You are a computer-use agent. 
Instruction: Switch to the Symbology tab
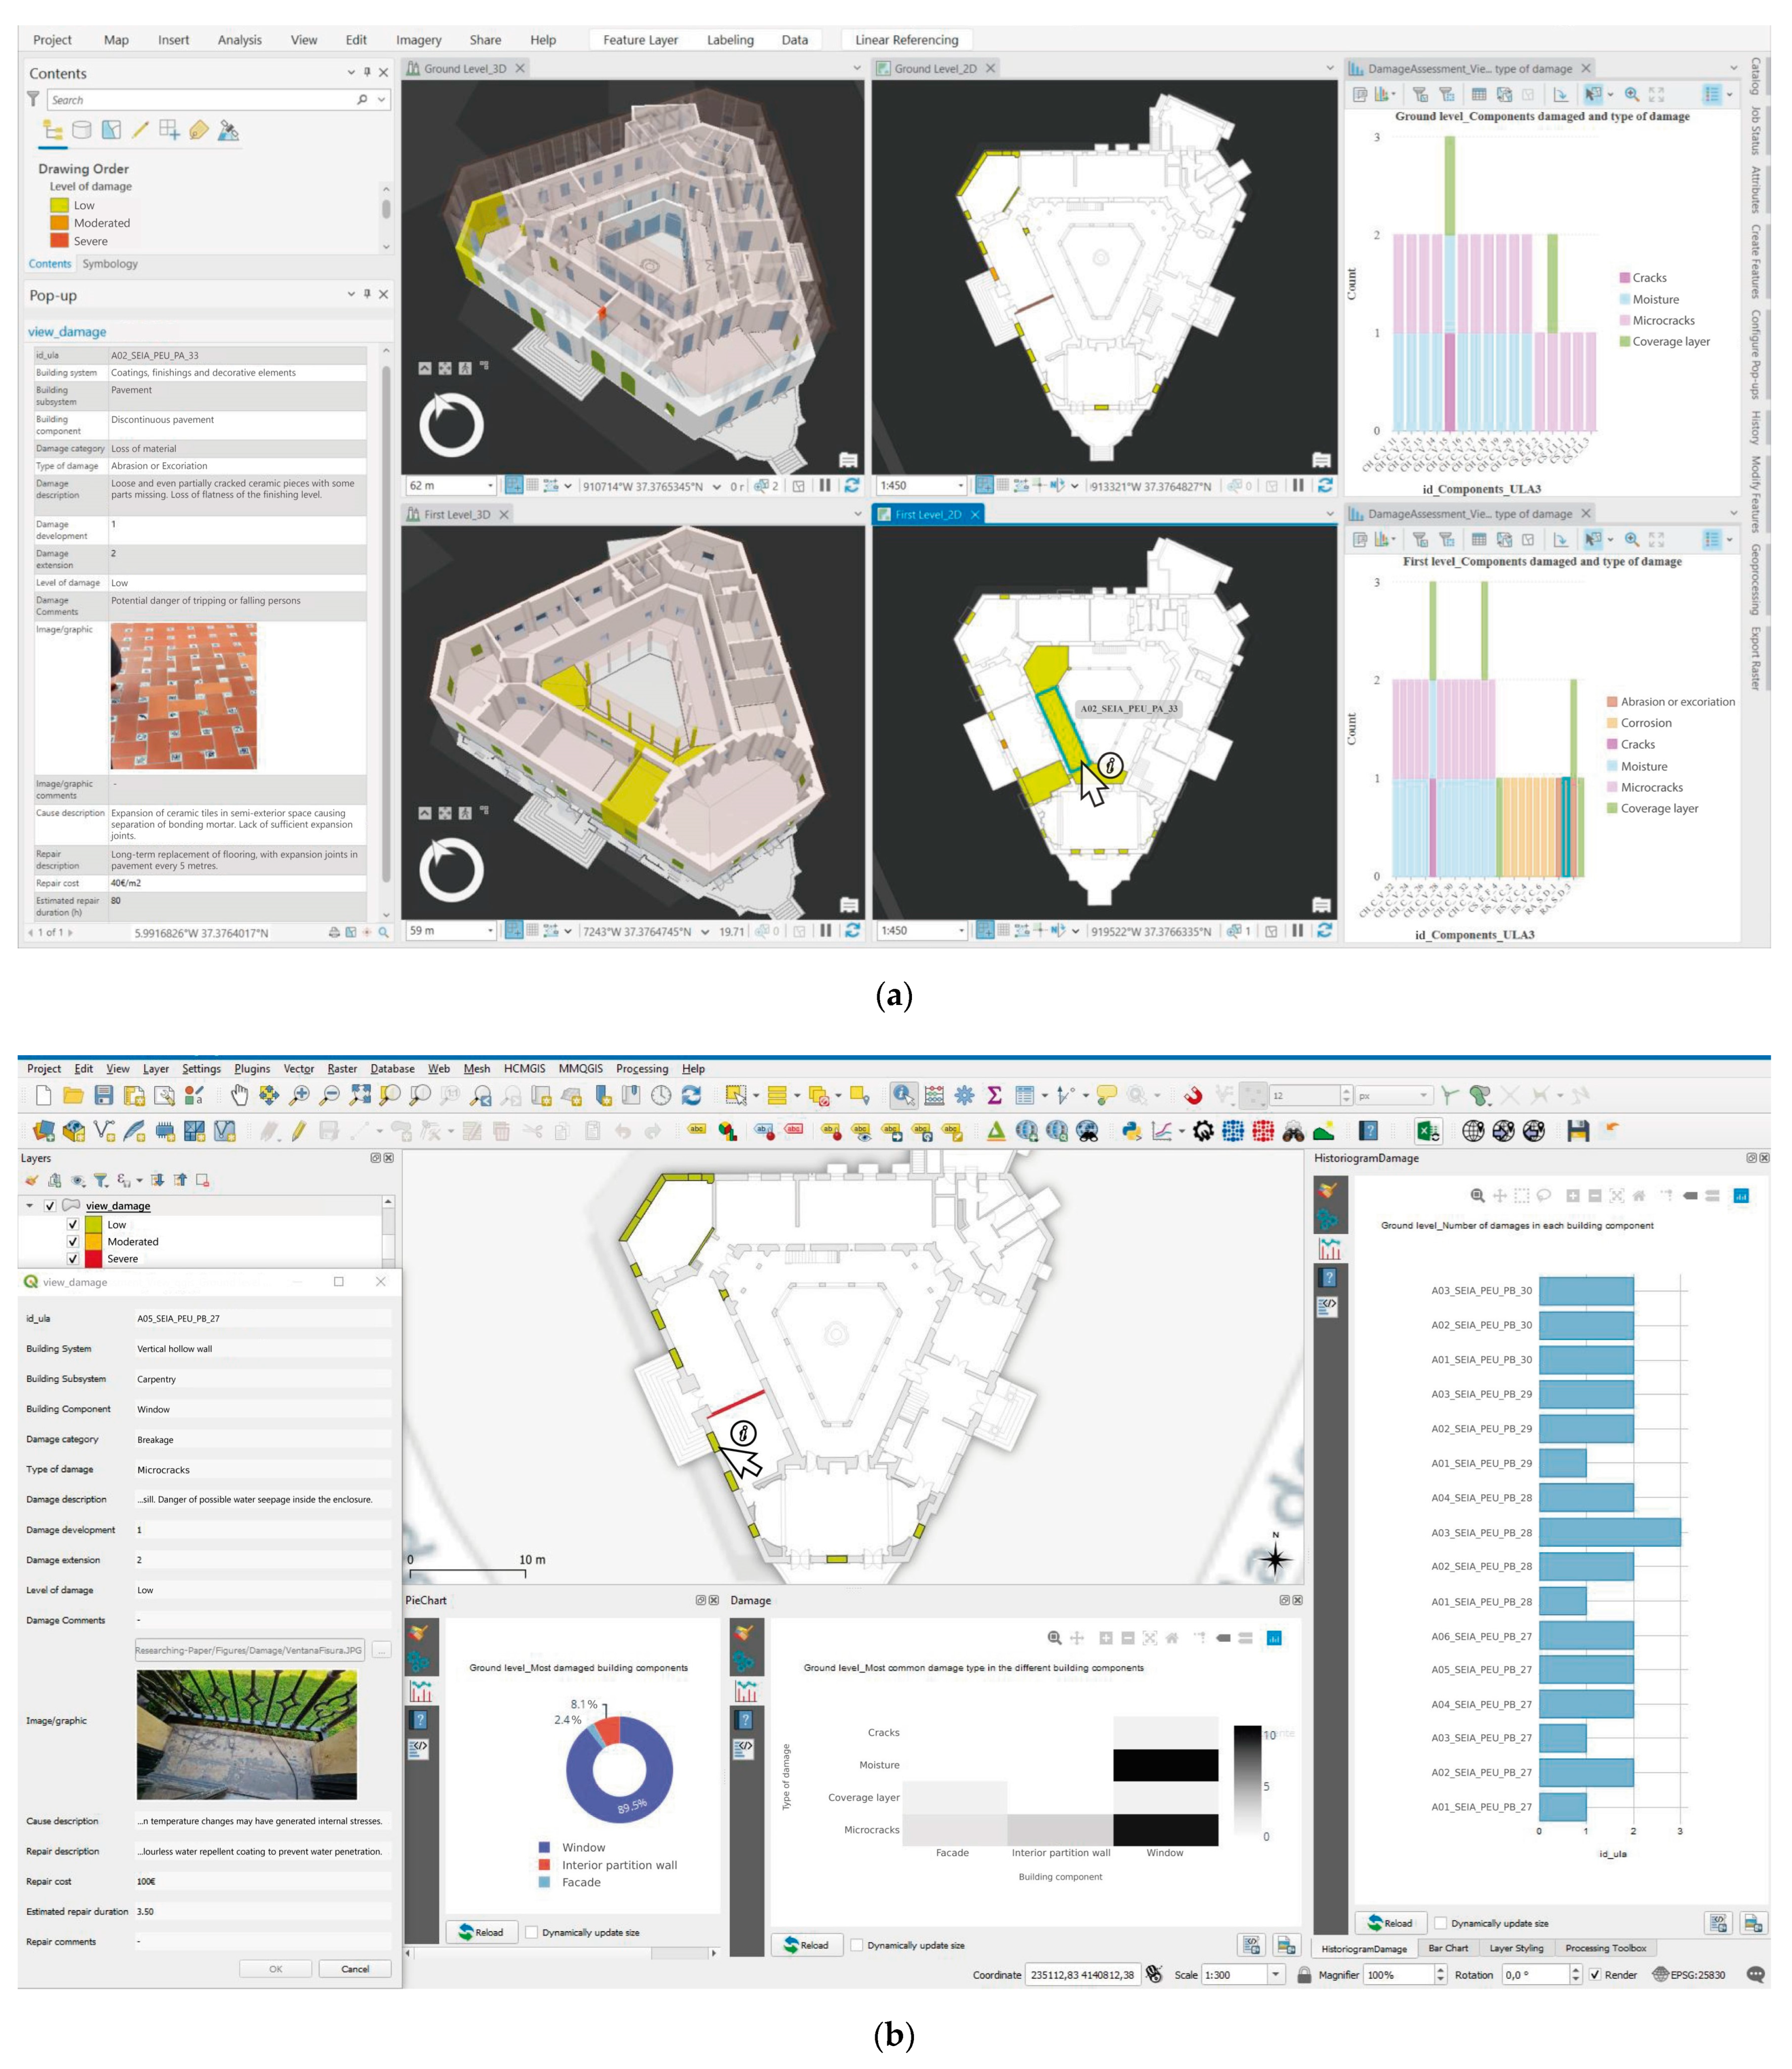click(110, 264)
